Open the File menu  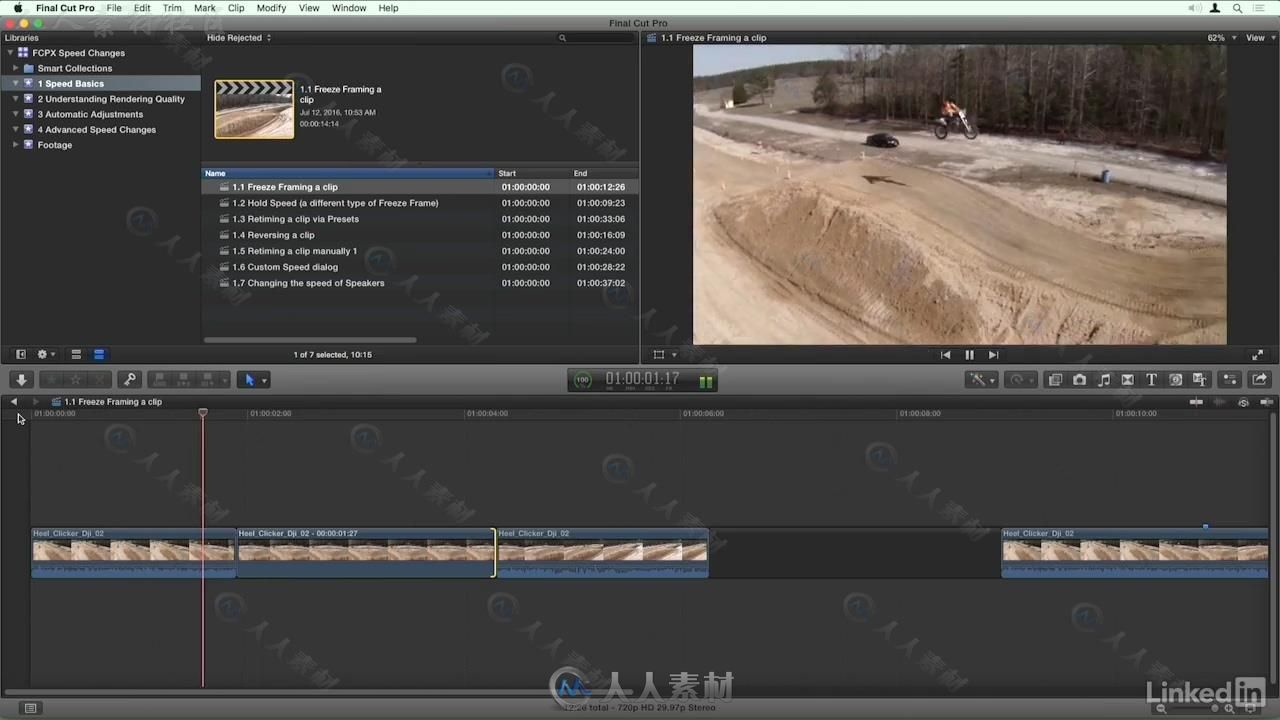114,8
